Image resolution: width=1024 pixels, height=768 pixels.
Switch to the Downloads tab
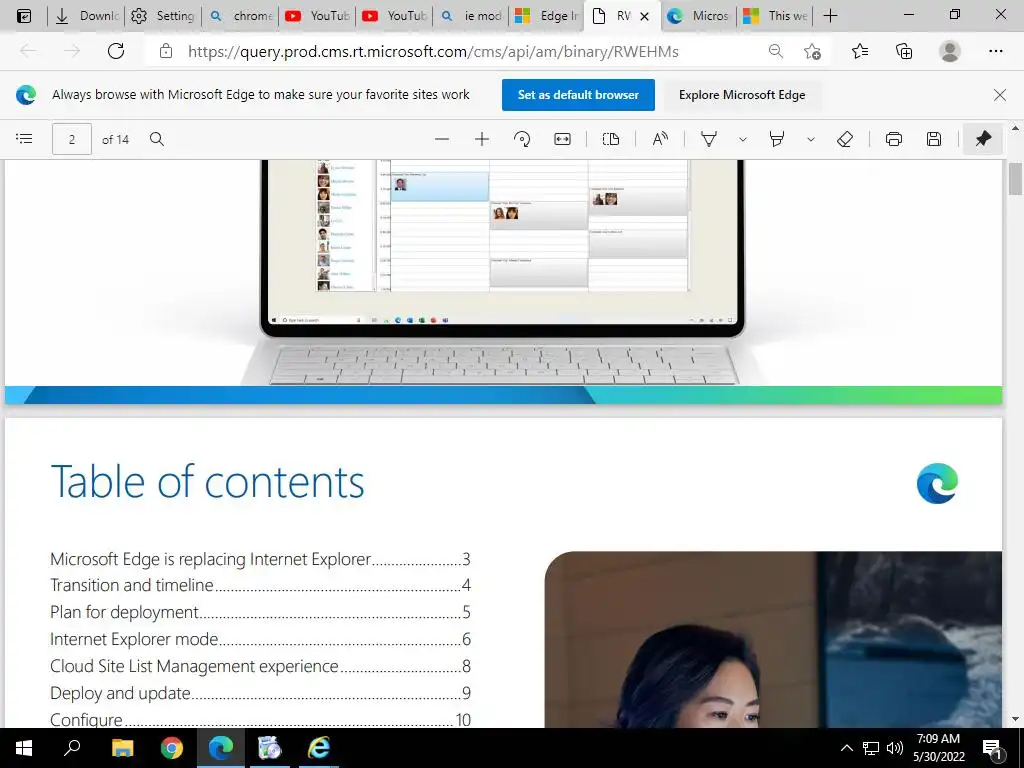coord(87,16)
